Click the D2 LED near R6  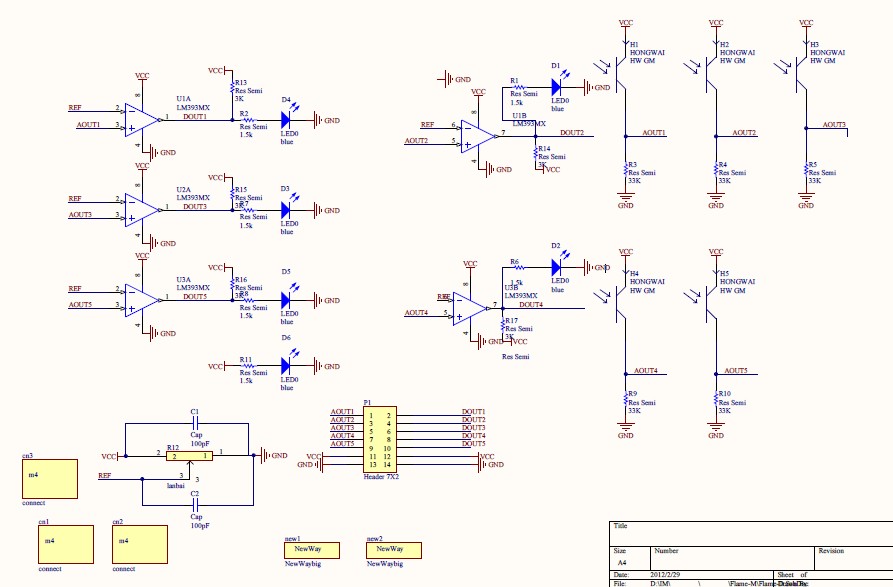point(557,267)
